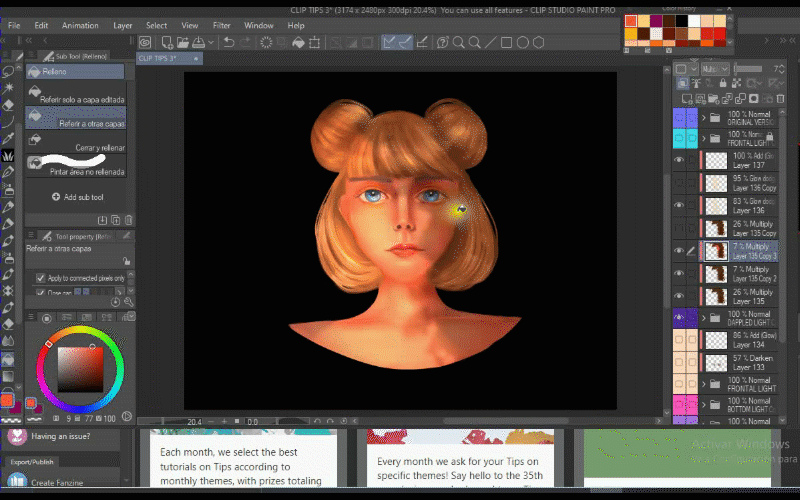Click the trash icon in Sub Tool panel
800x500 pixels.
pyautogui.click(x=128, y=220)
